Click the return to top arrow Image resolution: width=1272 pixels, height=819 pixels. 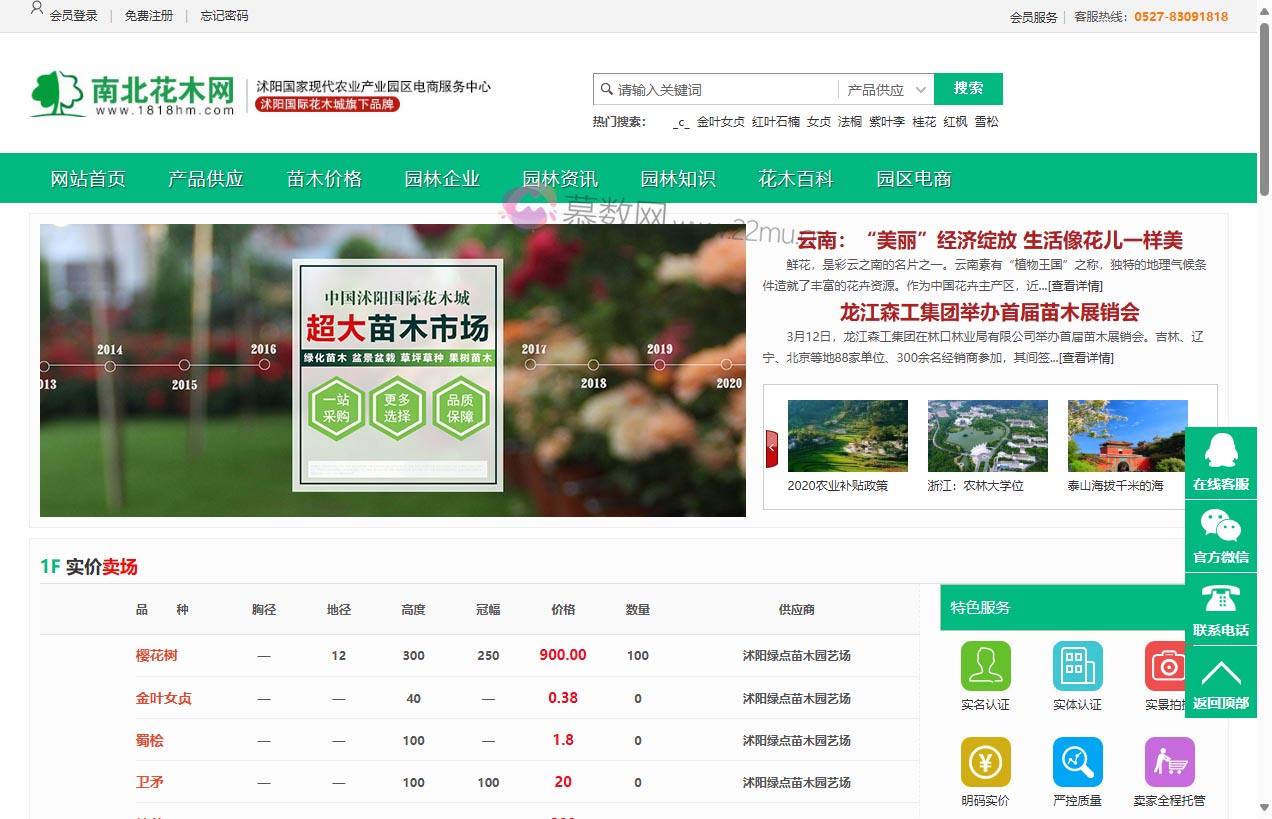1220,672
